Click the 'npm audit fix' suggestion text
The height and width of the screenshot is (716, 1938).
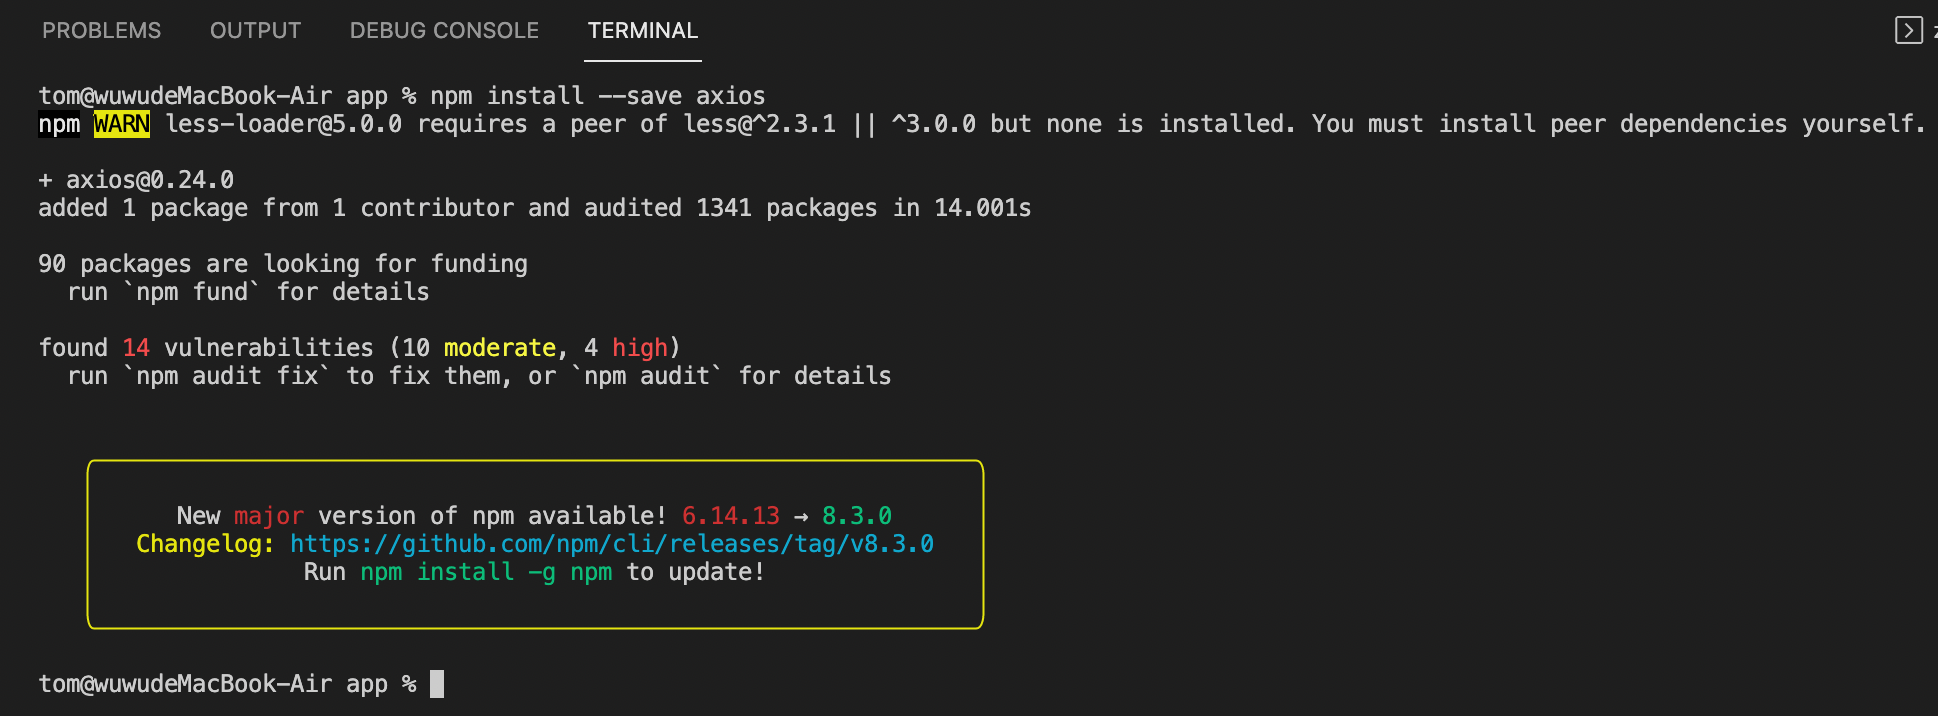click(227, 376)
